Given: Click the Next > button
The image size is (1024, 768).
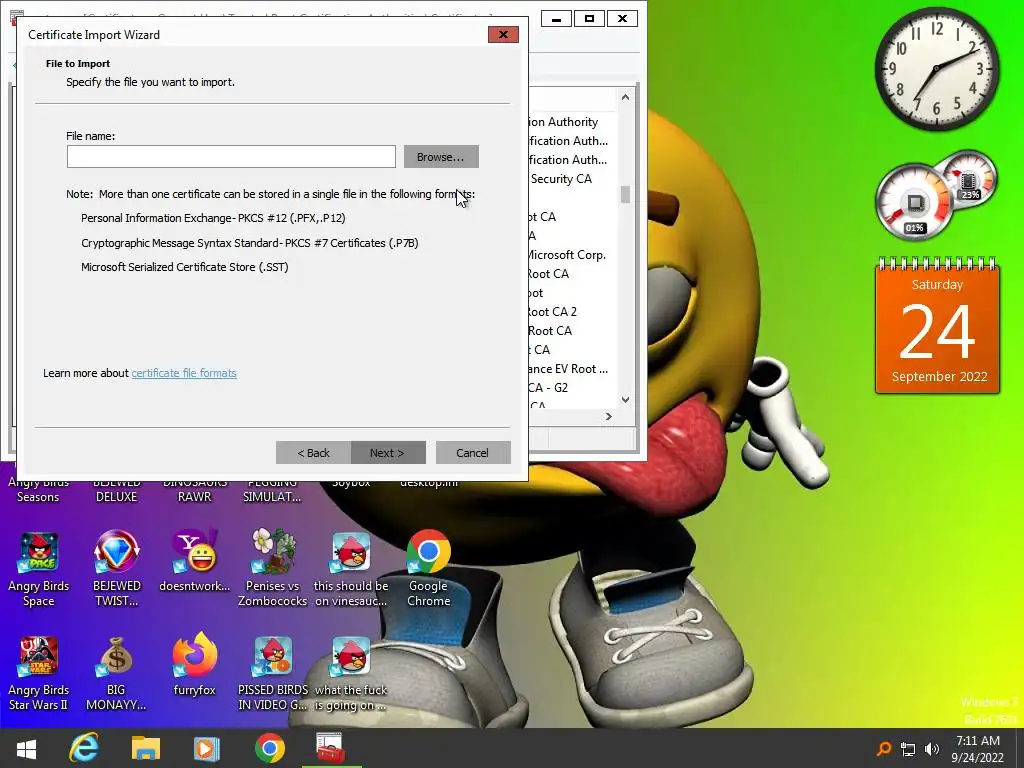Looking at the screenshot, I should point(388,453).
